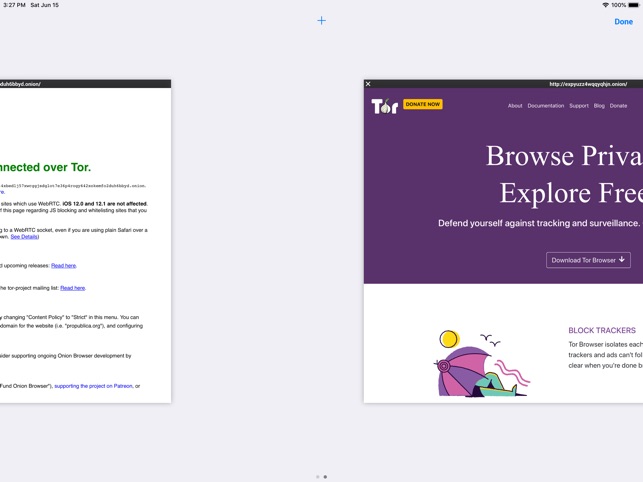
Task: Click the yellow DONATE NOW button
Action: (x=423, y=104)
